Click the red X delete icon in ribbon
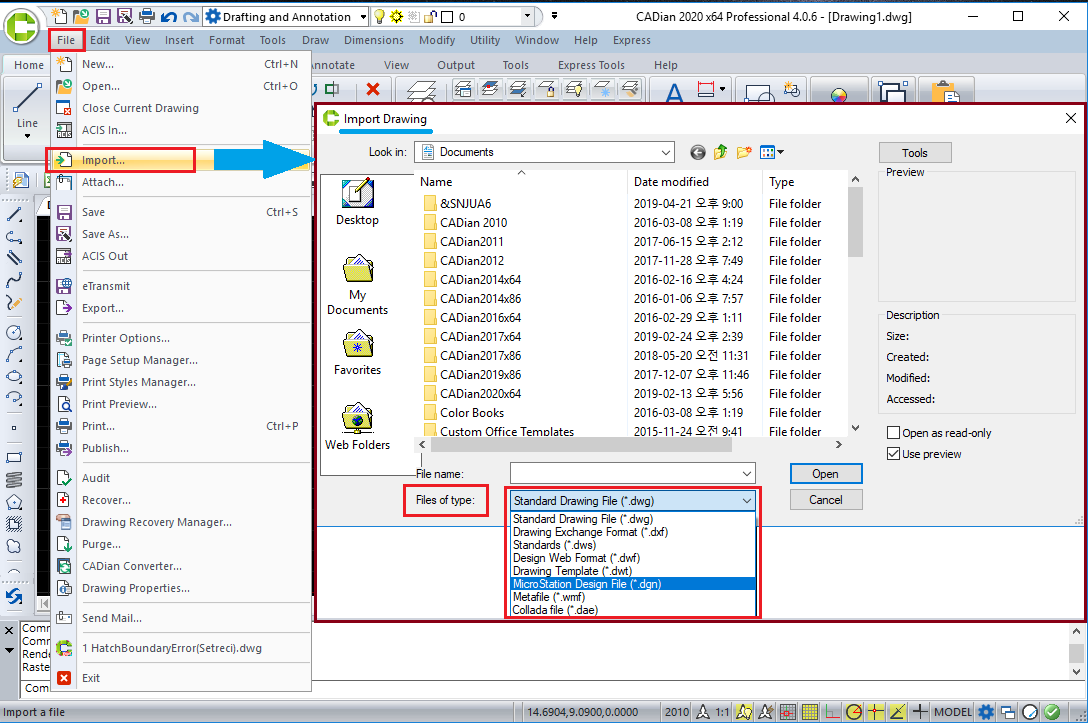The width and height of the screenshot is (1088, 723). (373, 89)
